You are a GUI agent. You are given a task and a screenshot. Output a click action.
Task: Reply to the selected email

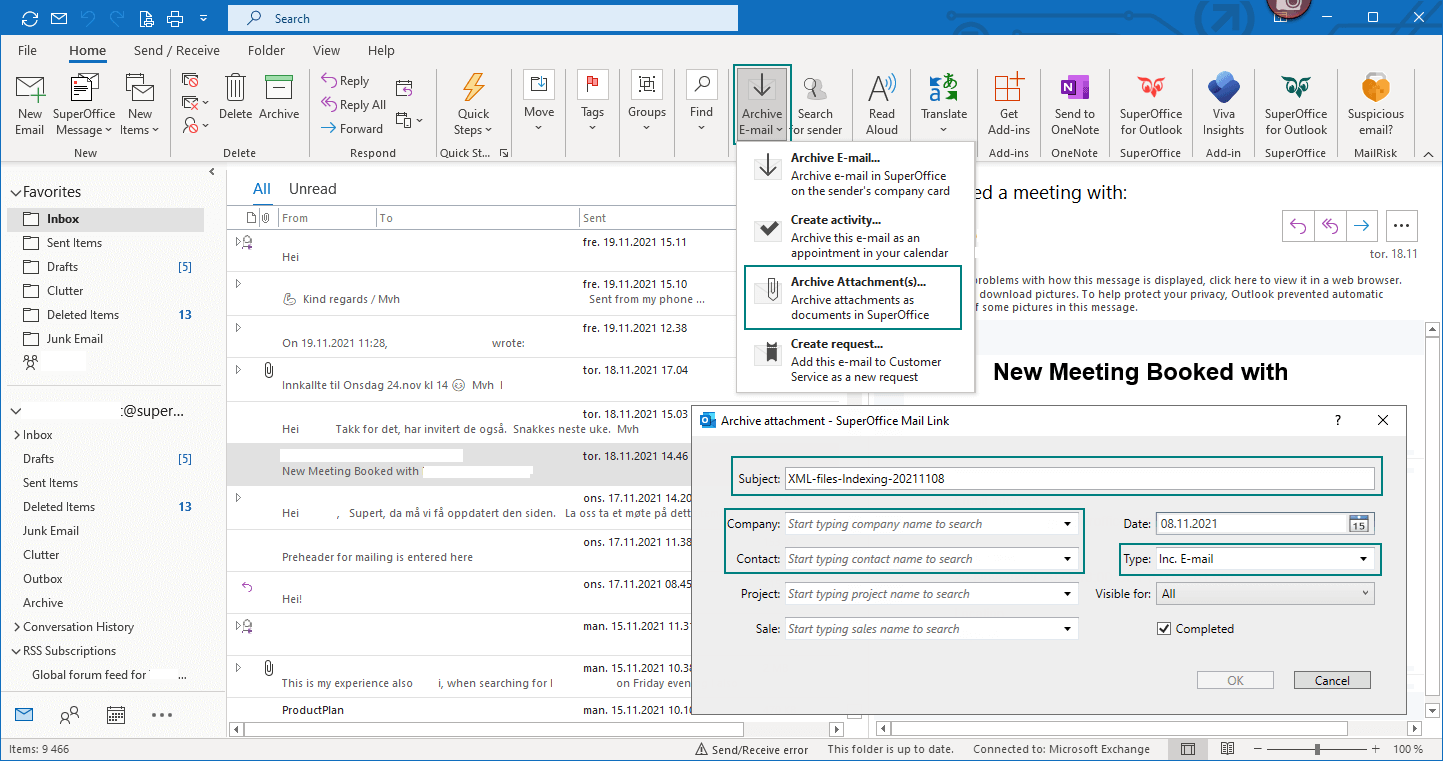click(x=345, y=81)
